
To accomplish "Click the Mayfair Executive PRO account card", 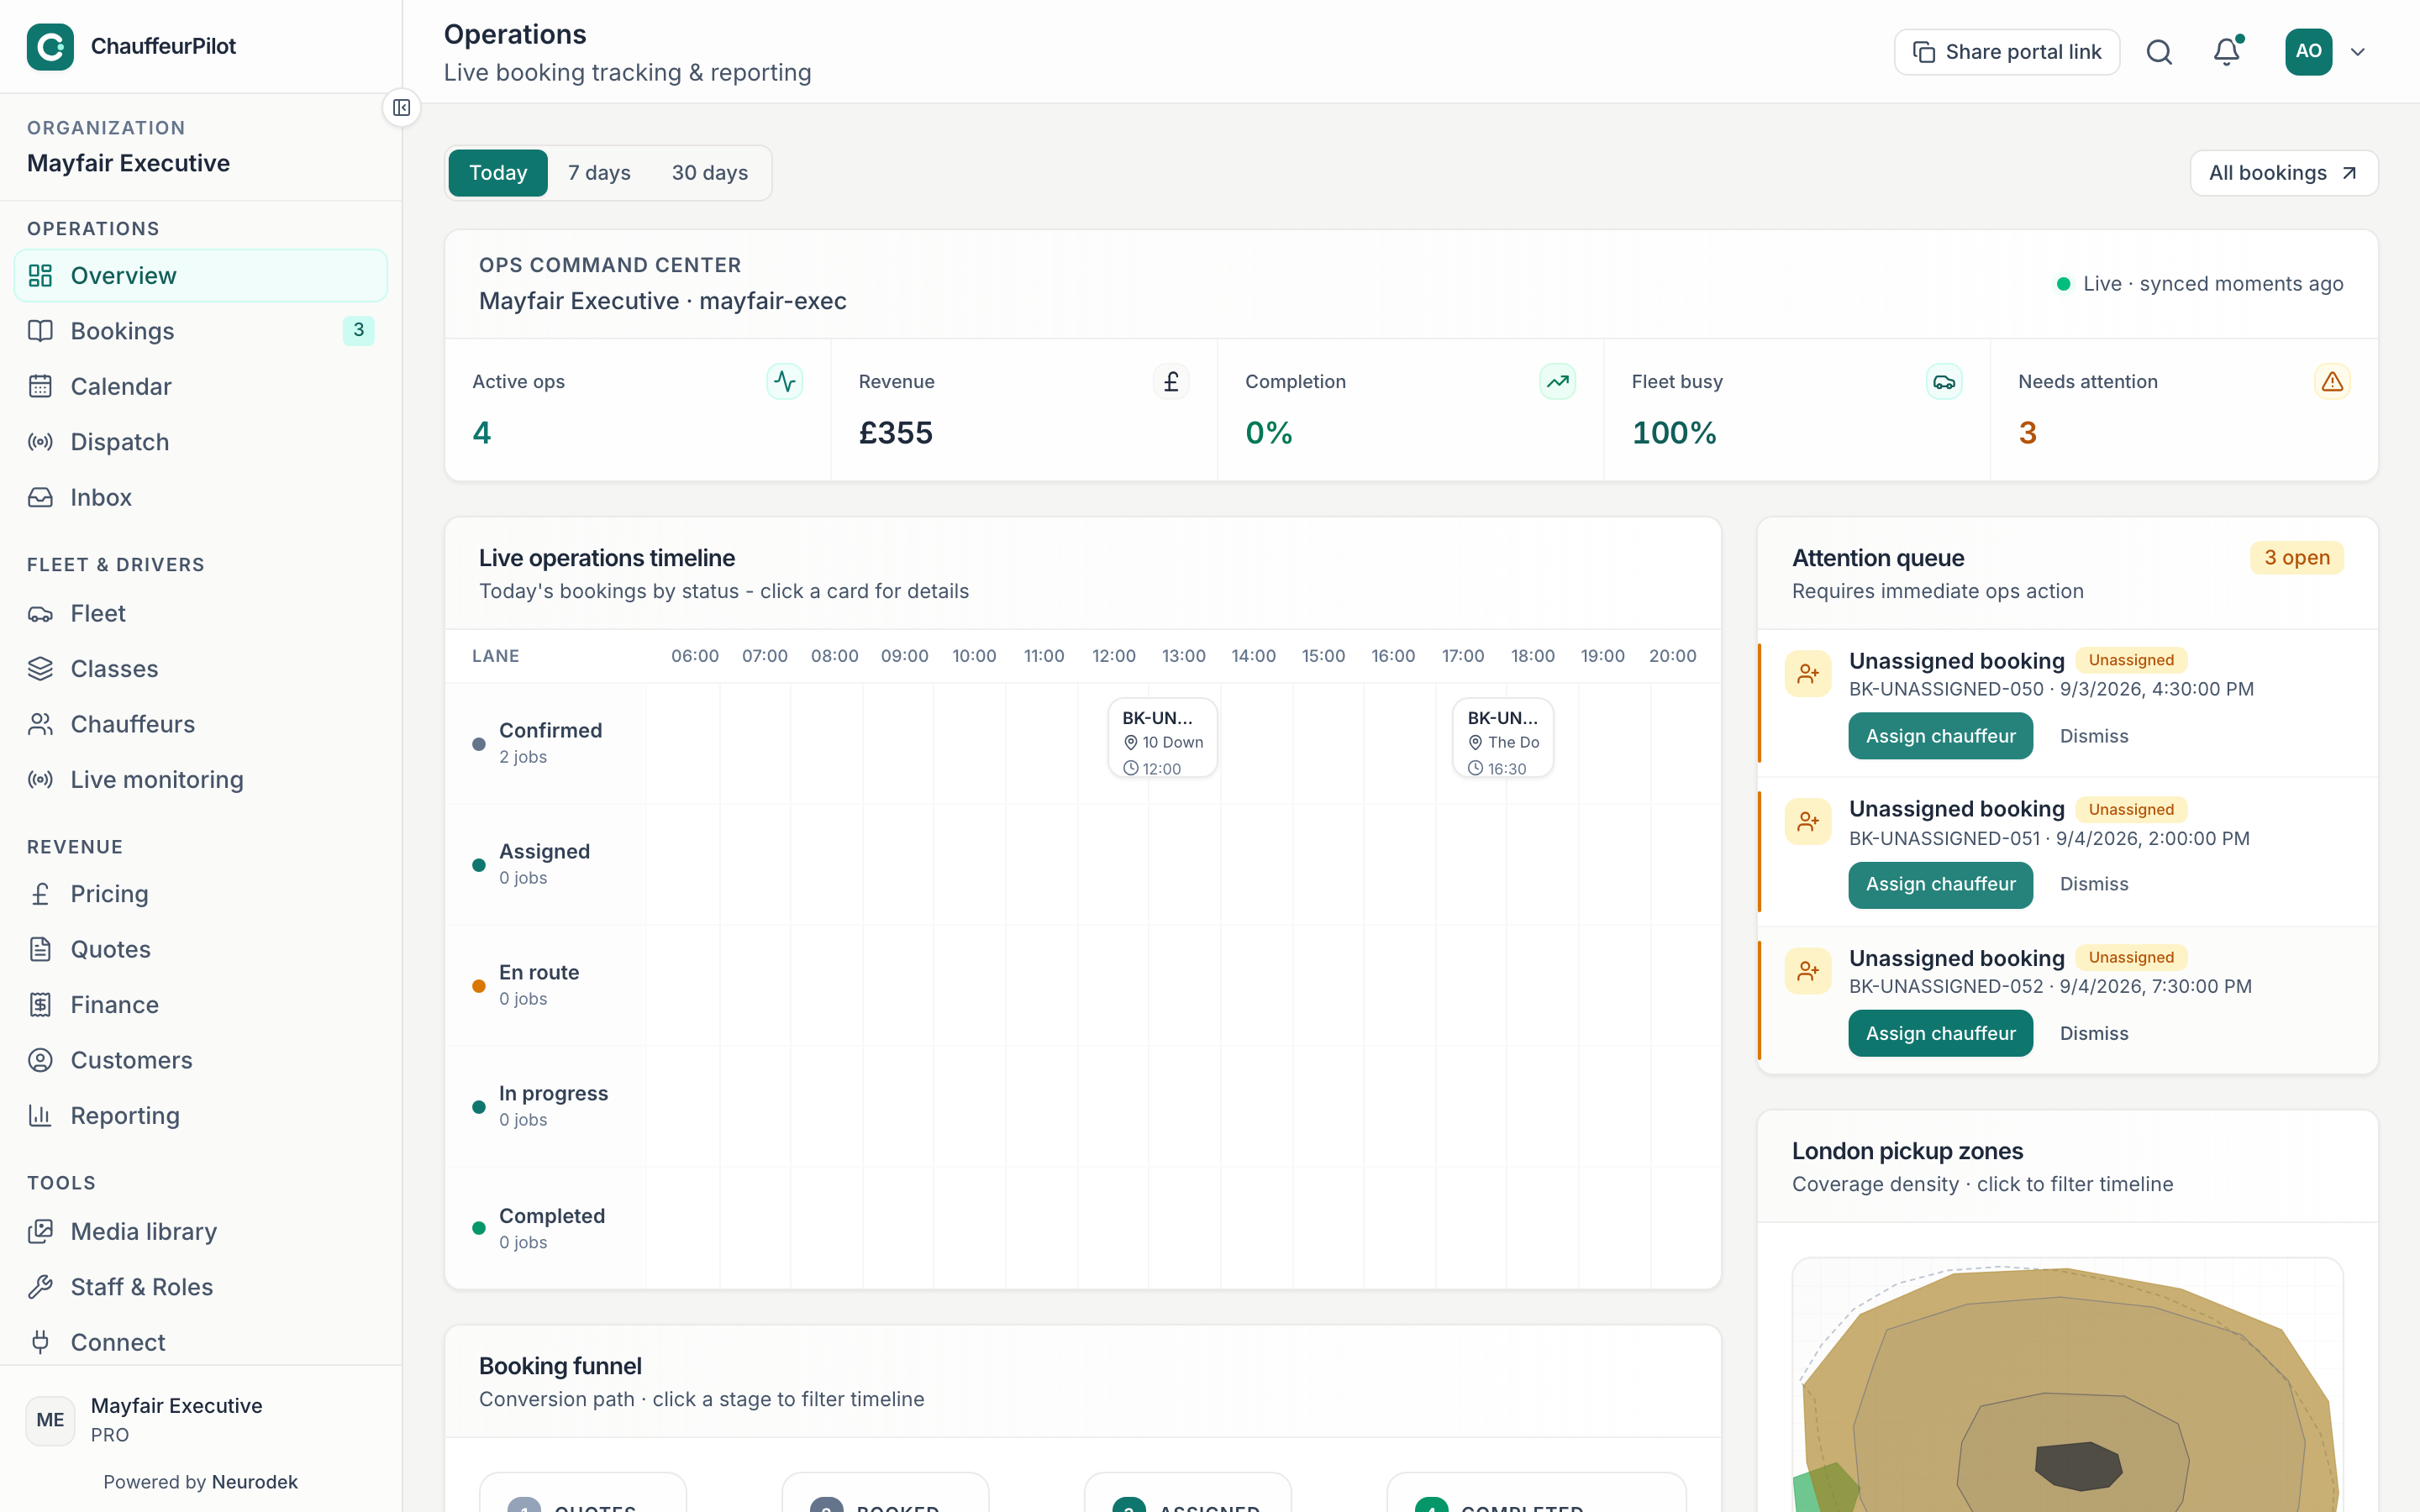I will coord(200,1420).
